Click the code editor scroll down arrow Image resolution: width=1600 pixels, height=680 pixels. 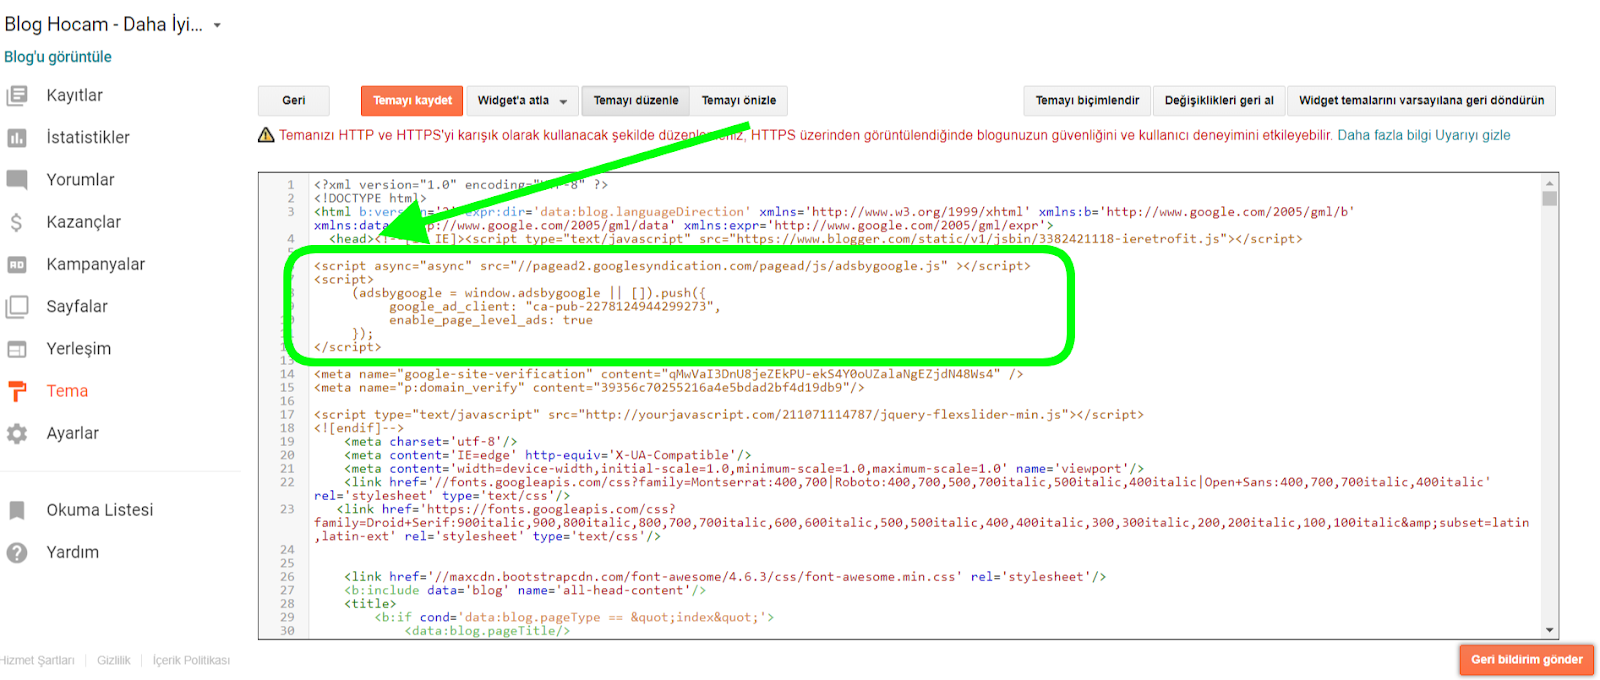(x=1549, y=630)
